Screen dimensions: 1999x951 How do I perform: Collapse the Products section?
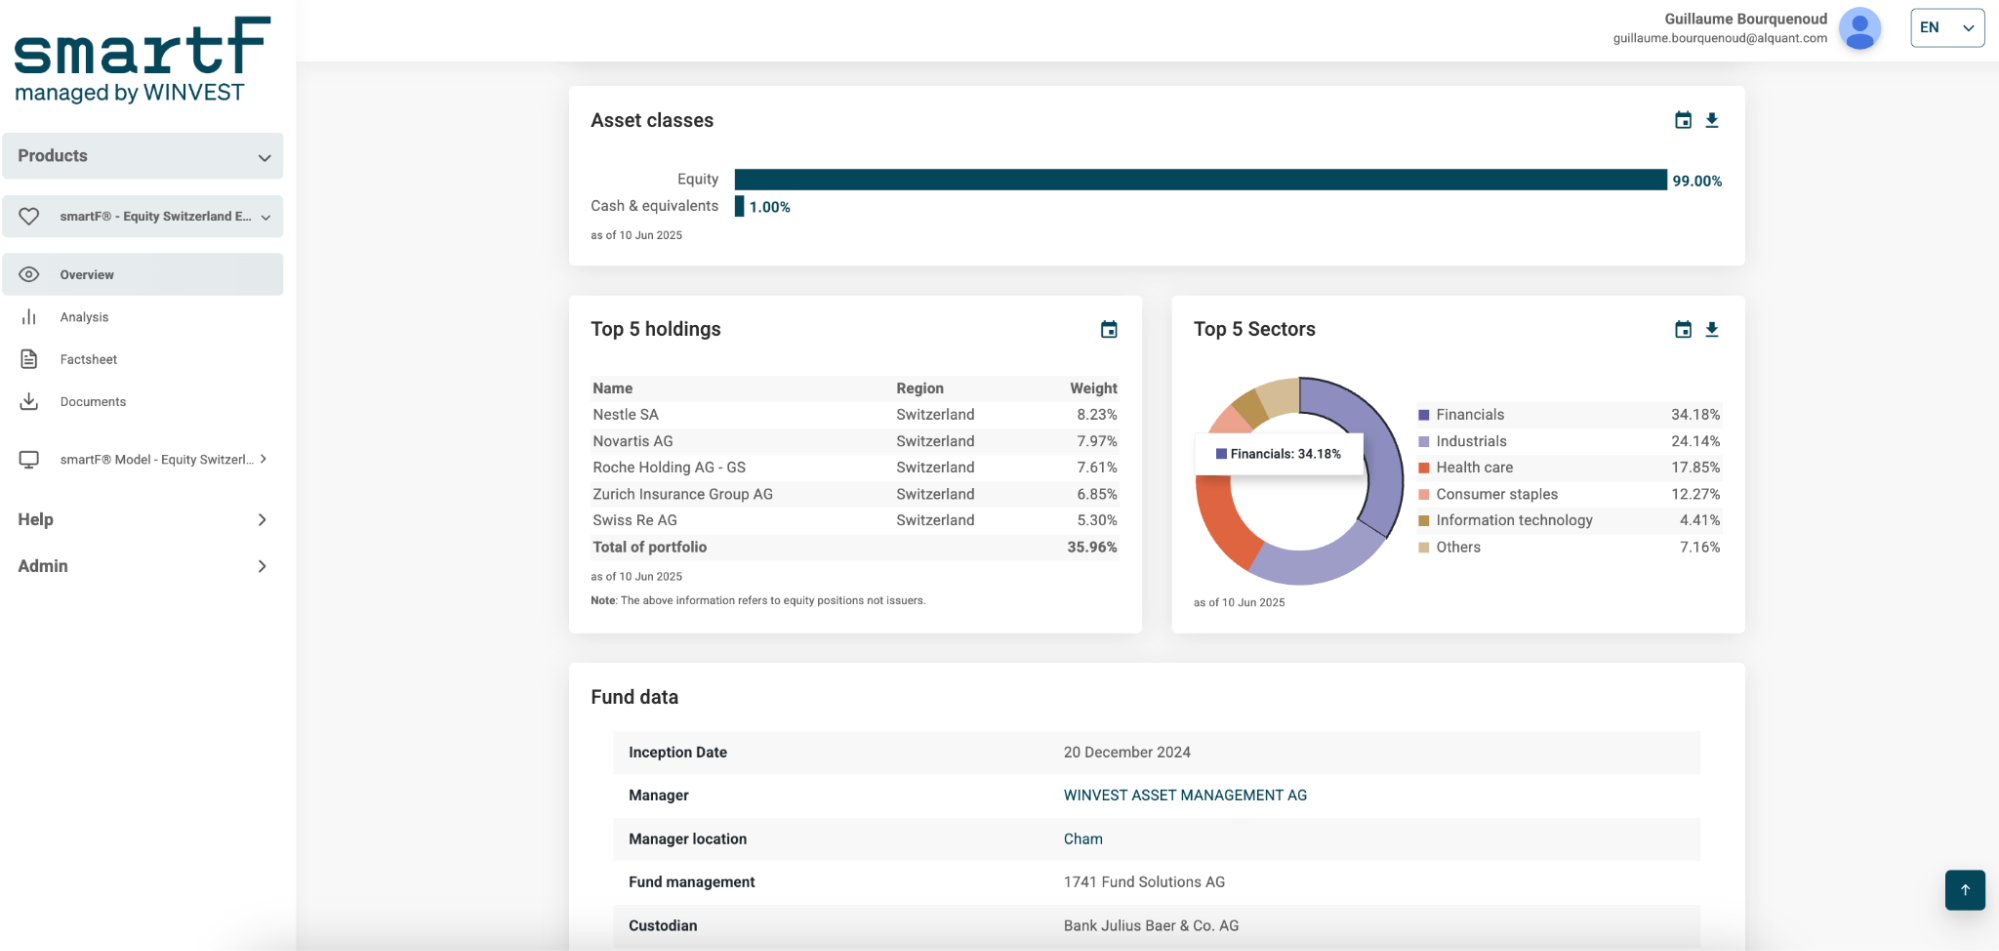coord(143,156)
